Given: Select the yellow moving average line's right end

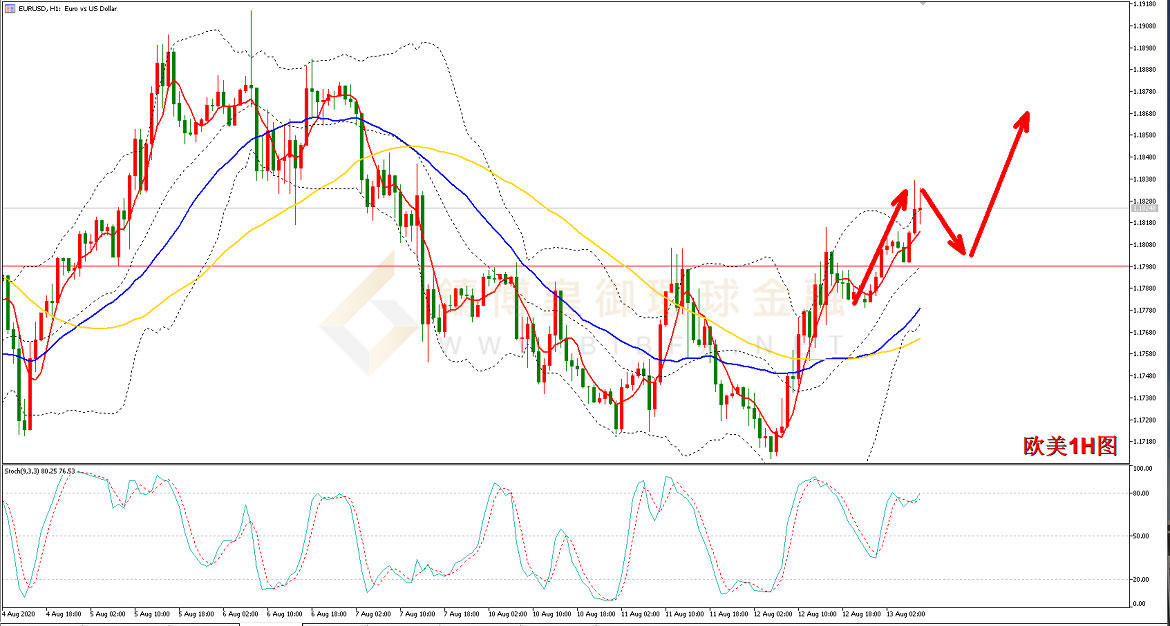Looking at the screenshot, I should [919, 339].
